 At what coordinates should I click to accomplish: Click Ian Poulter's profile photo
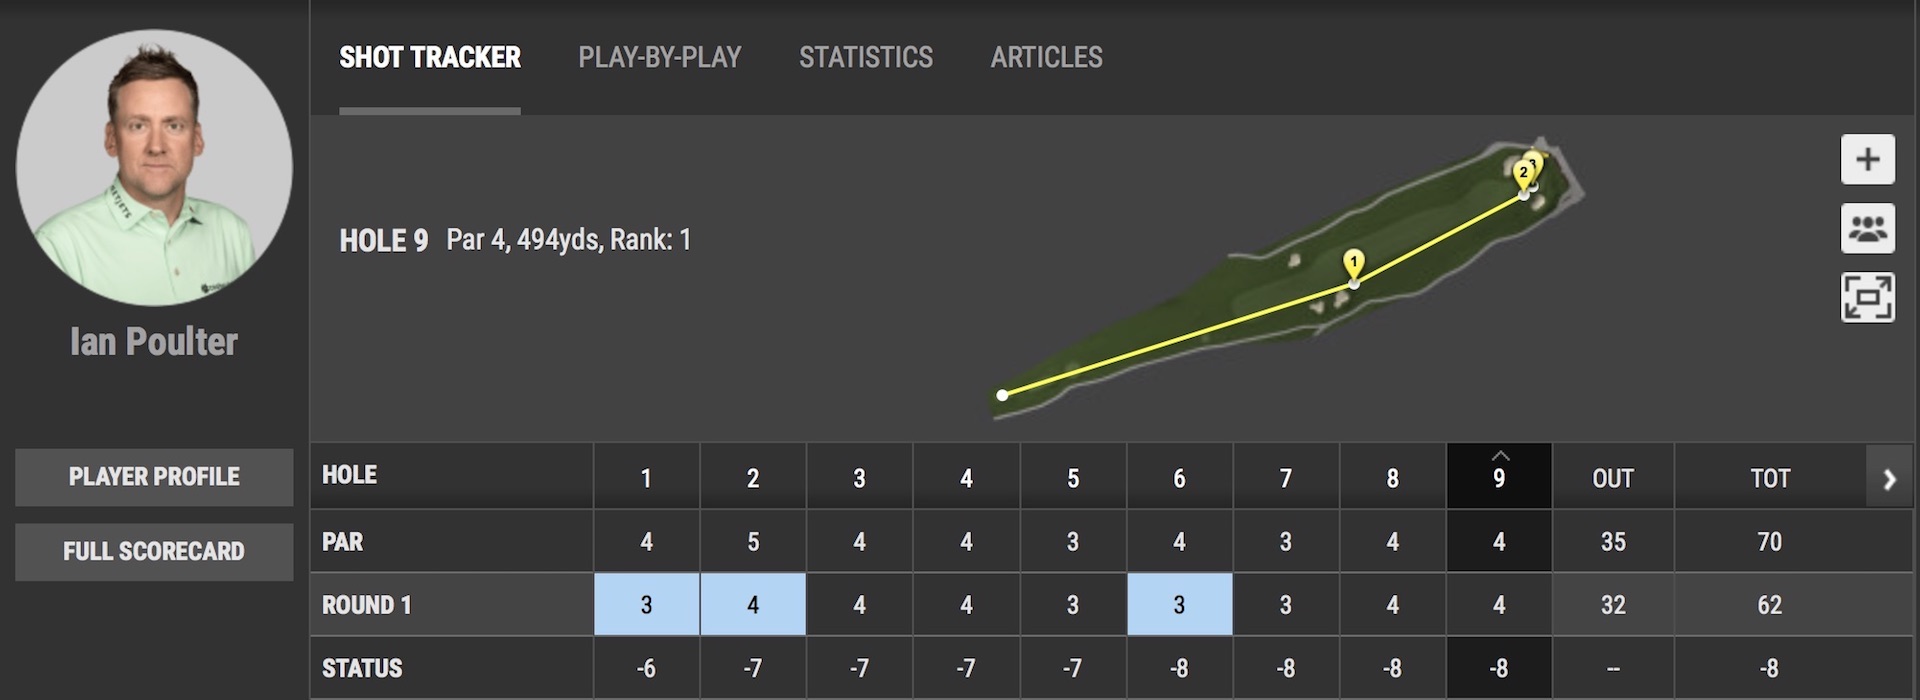(154, 167)
